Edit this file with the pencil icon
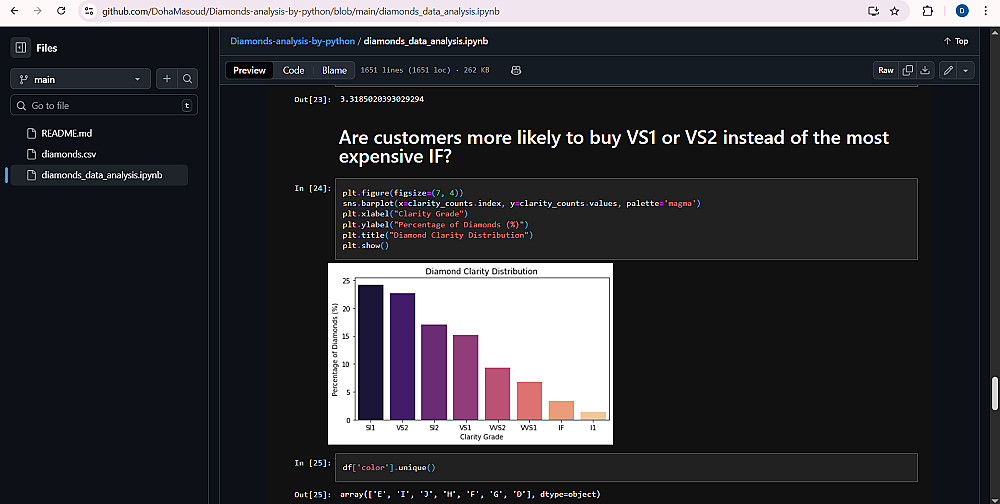The height and width of the screenshot is (504, 1000). pos(948,70)
